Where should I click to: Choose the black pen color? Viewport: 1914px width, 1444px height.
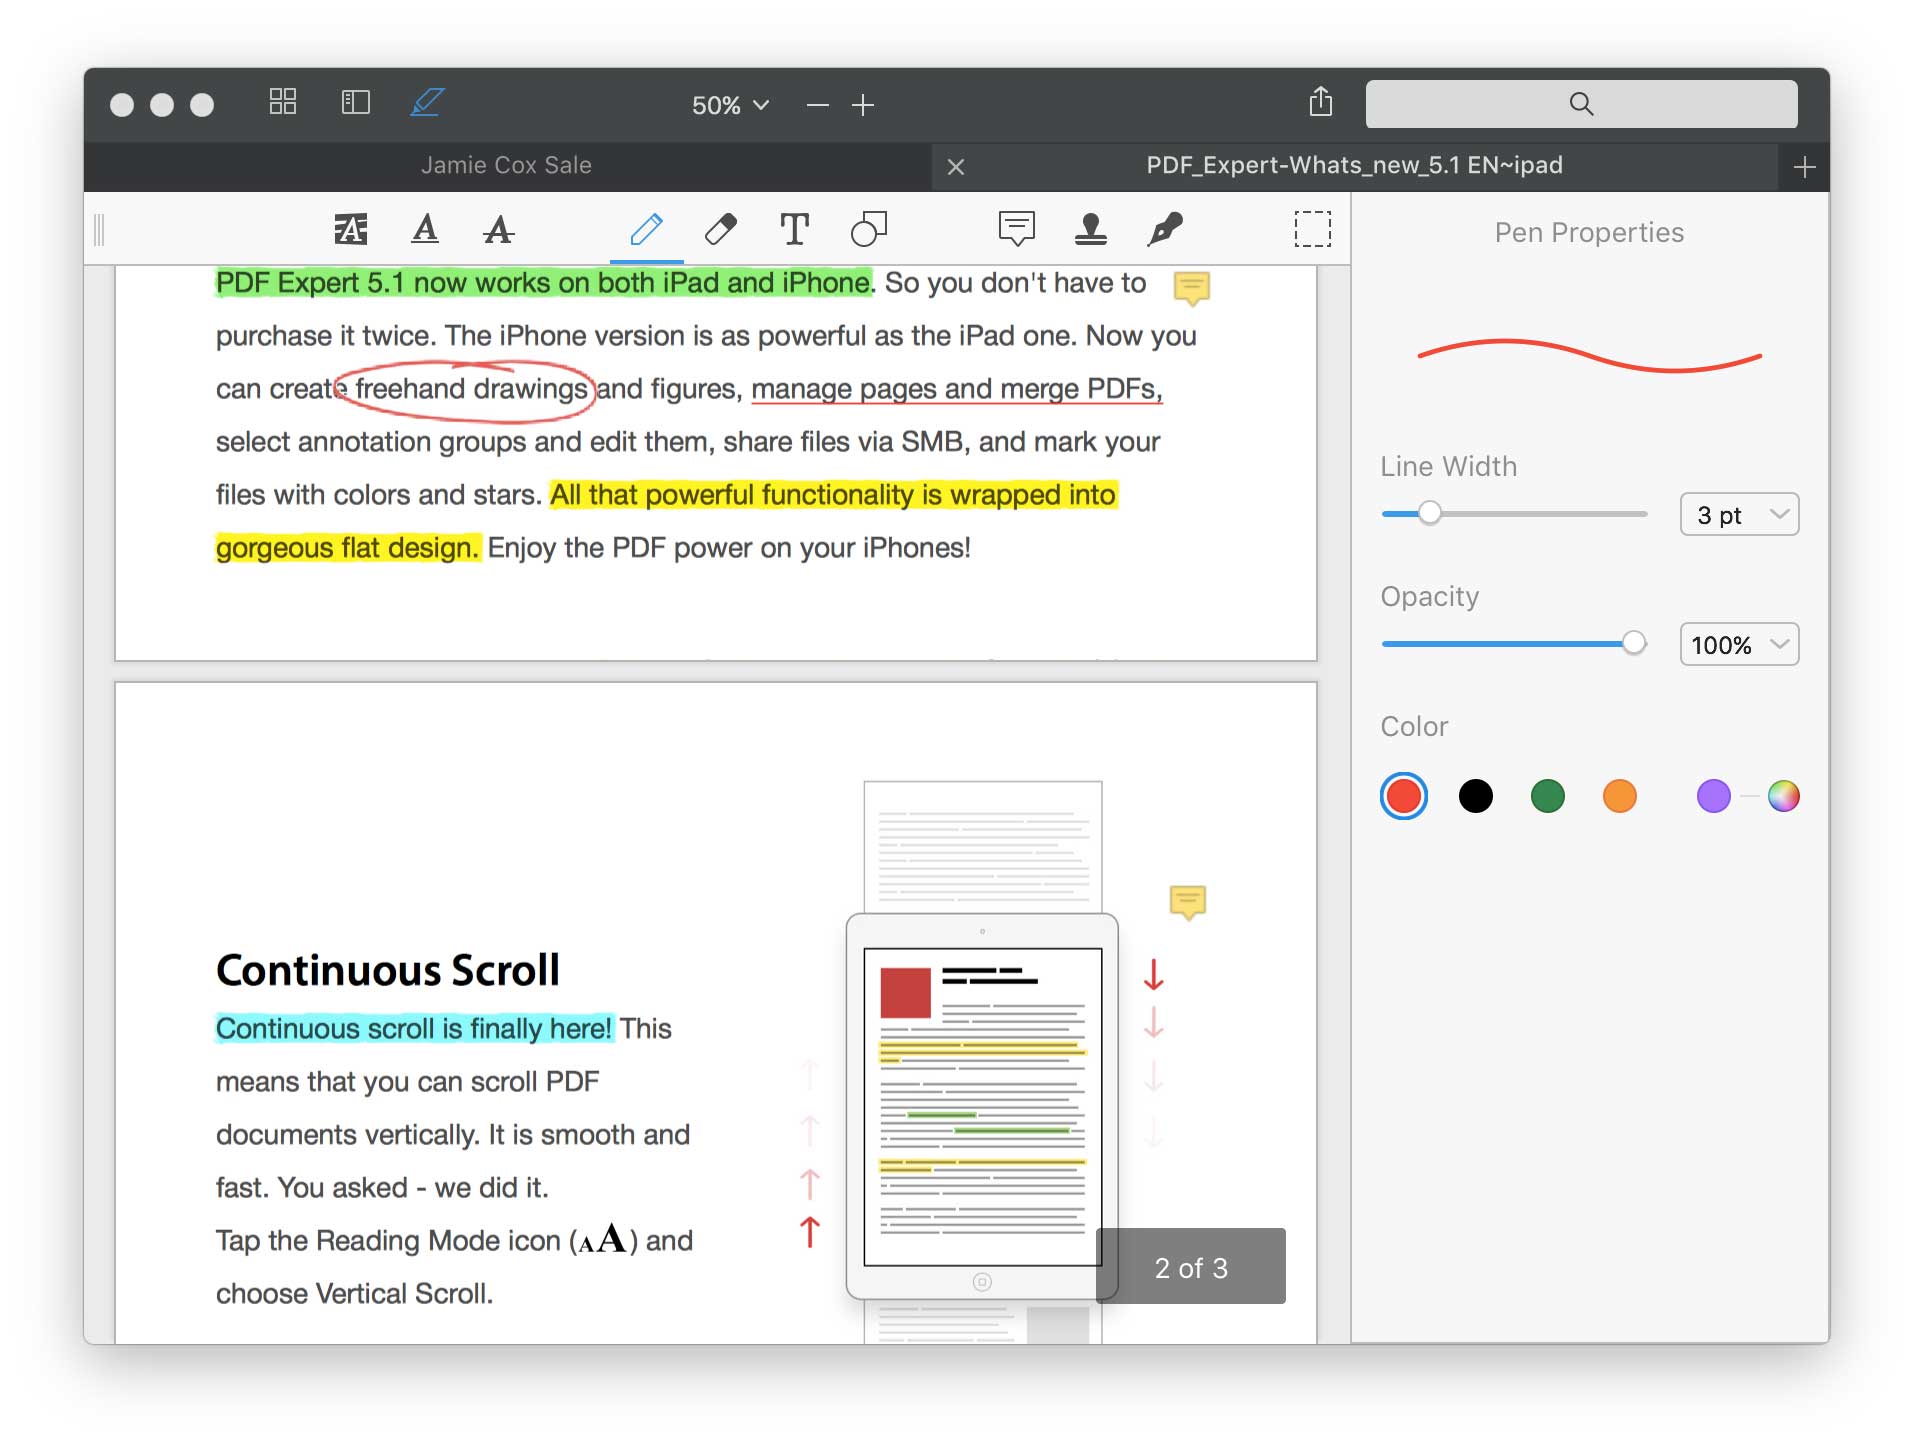(1475, 796)
